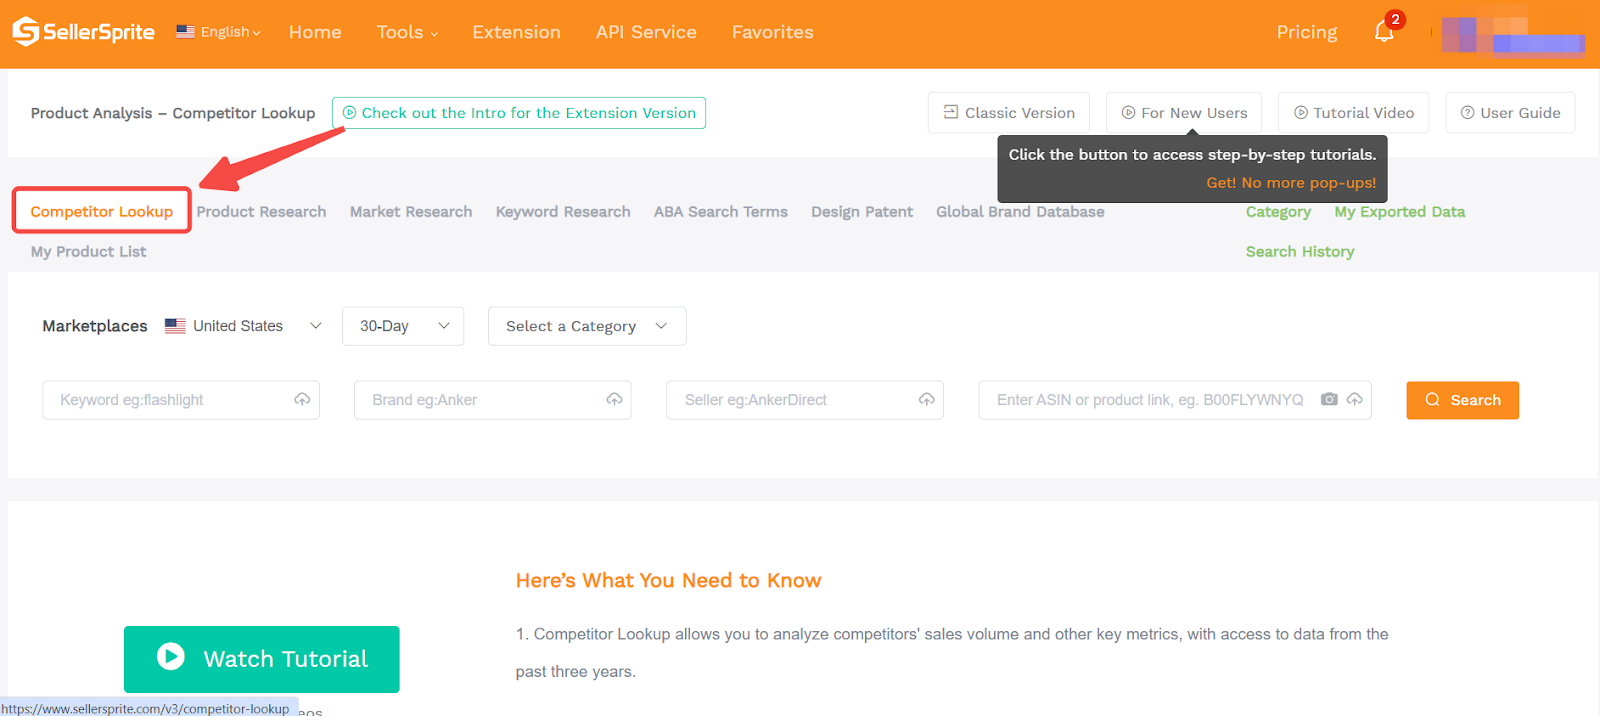Focus the ASIN or product link field

point(1175,400)
